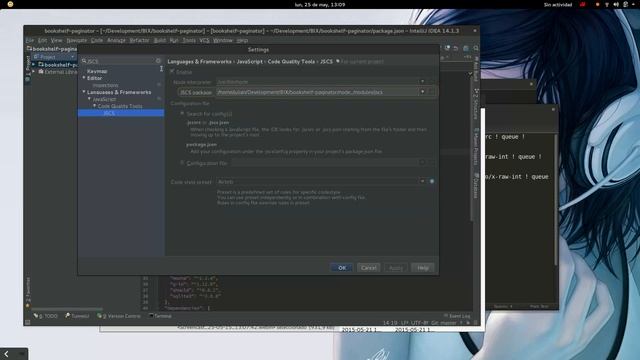This screenshot has width=640, height=360.
Task: Open the network status indicator
Action: pyautogui.click(x=607, y=4)
